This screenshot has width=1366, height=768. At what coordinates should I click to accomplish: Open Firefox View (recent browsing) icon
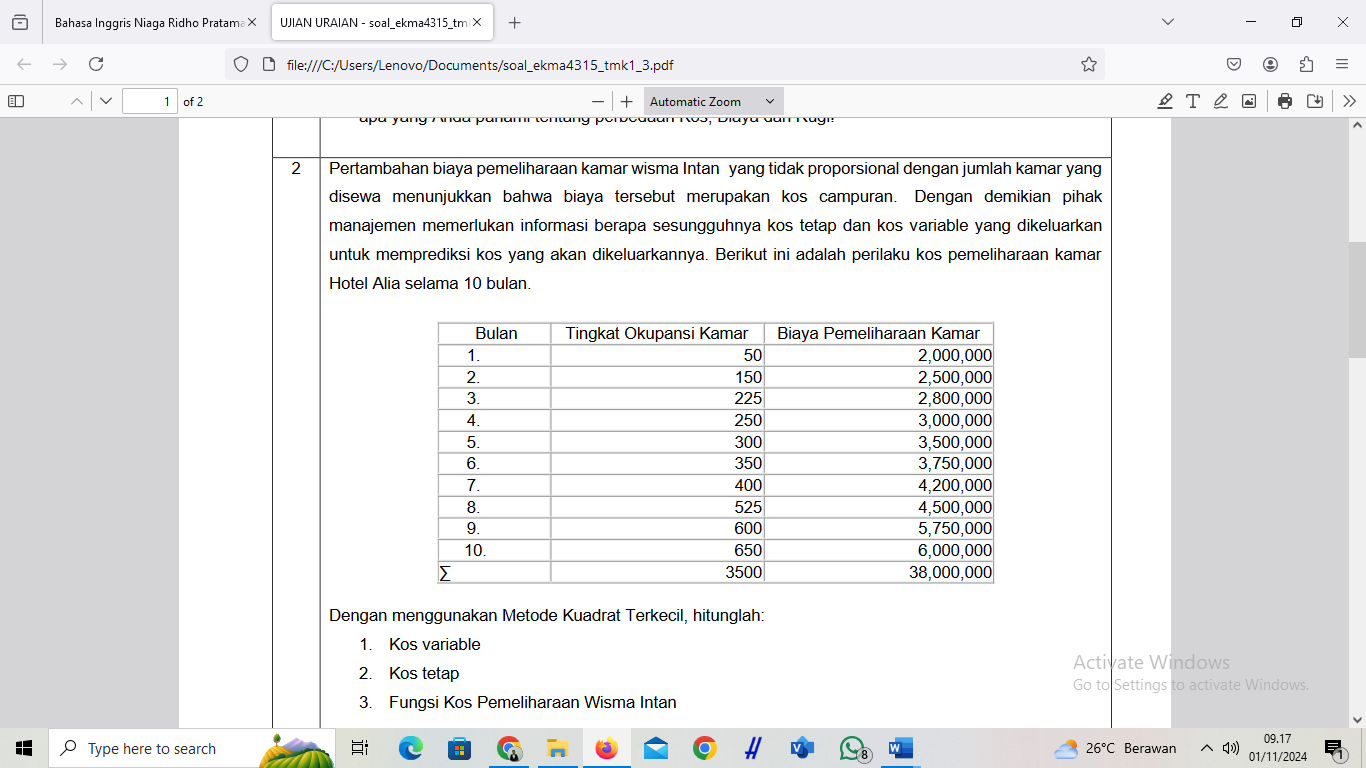tap(20, 22)
